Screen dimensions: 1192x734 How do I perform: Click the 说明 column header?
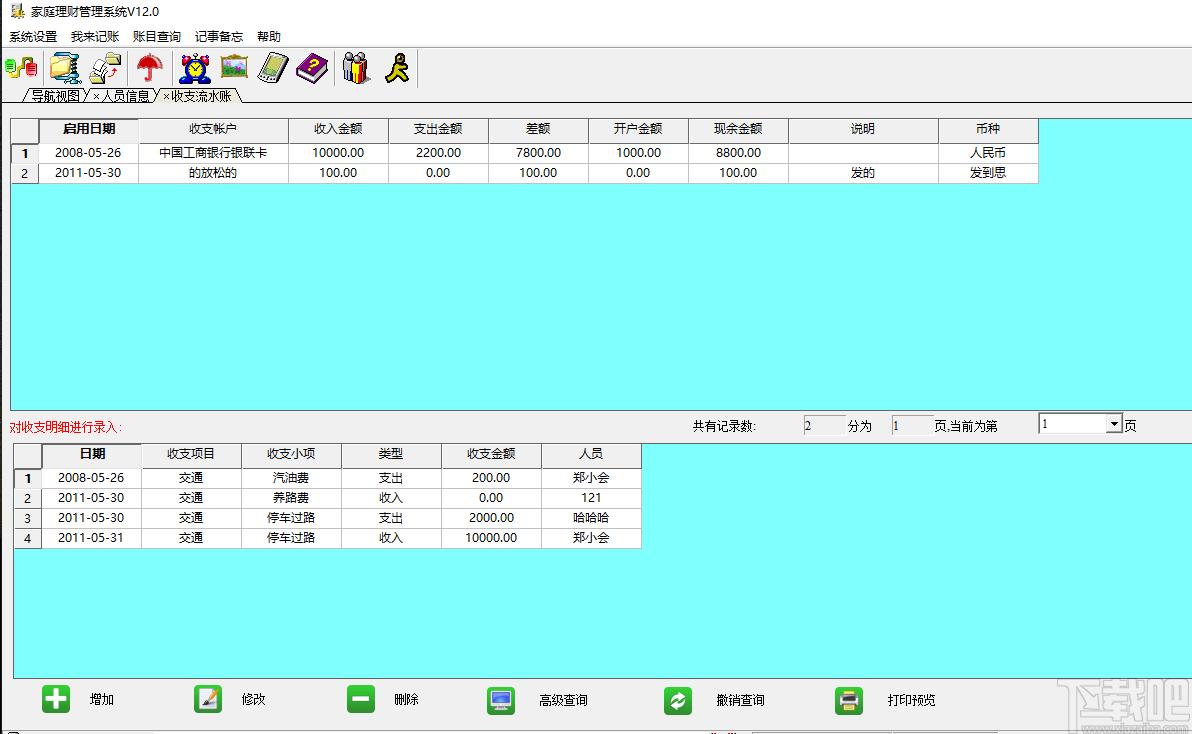863,129
